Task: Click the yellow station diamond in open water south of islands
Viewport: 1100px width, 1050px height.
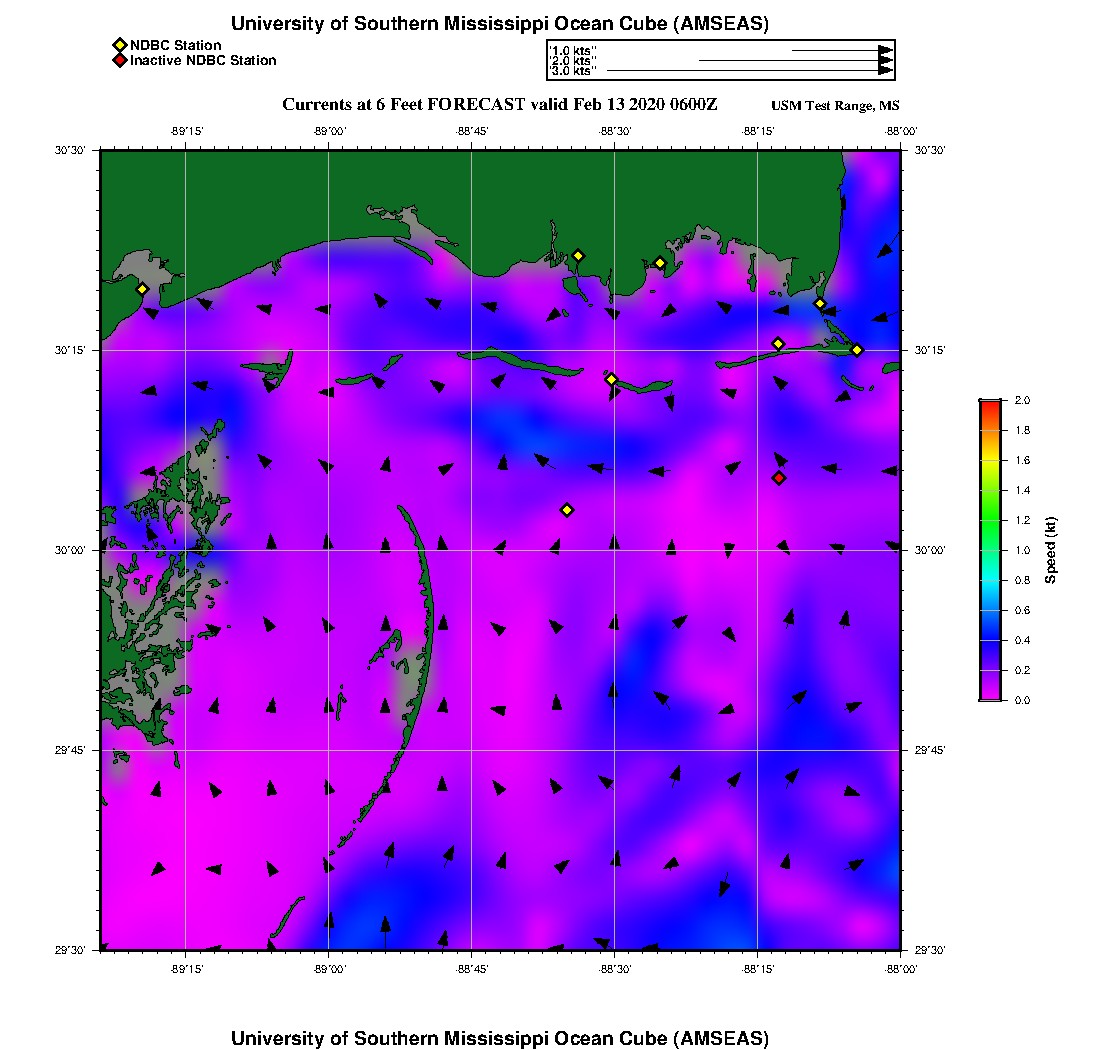Action: tap(567, 510)
